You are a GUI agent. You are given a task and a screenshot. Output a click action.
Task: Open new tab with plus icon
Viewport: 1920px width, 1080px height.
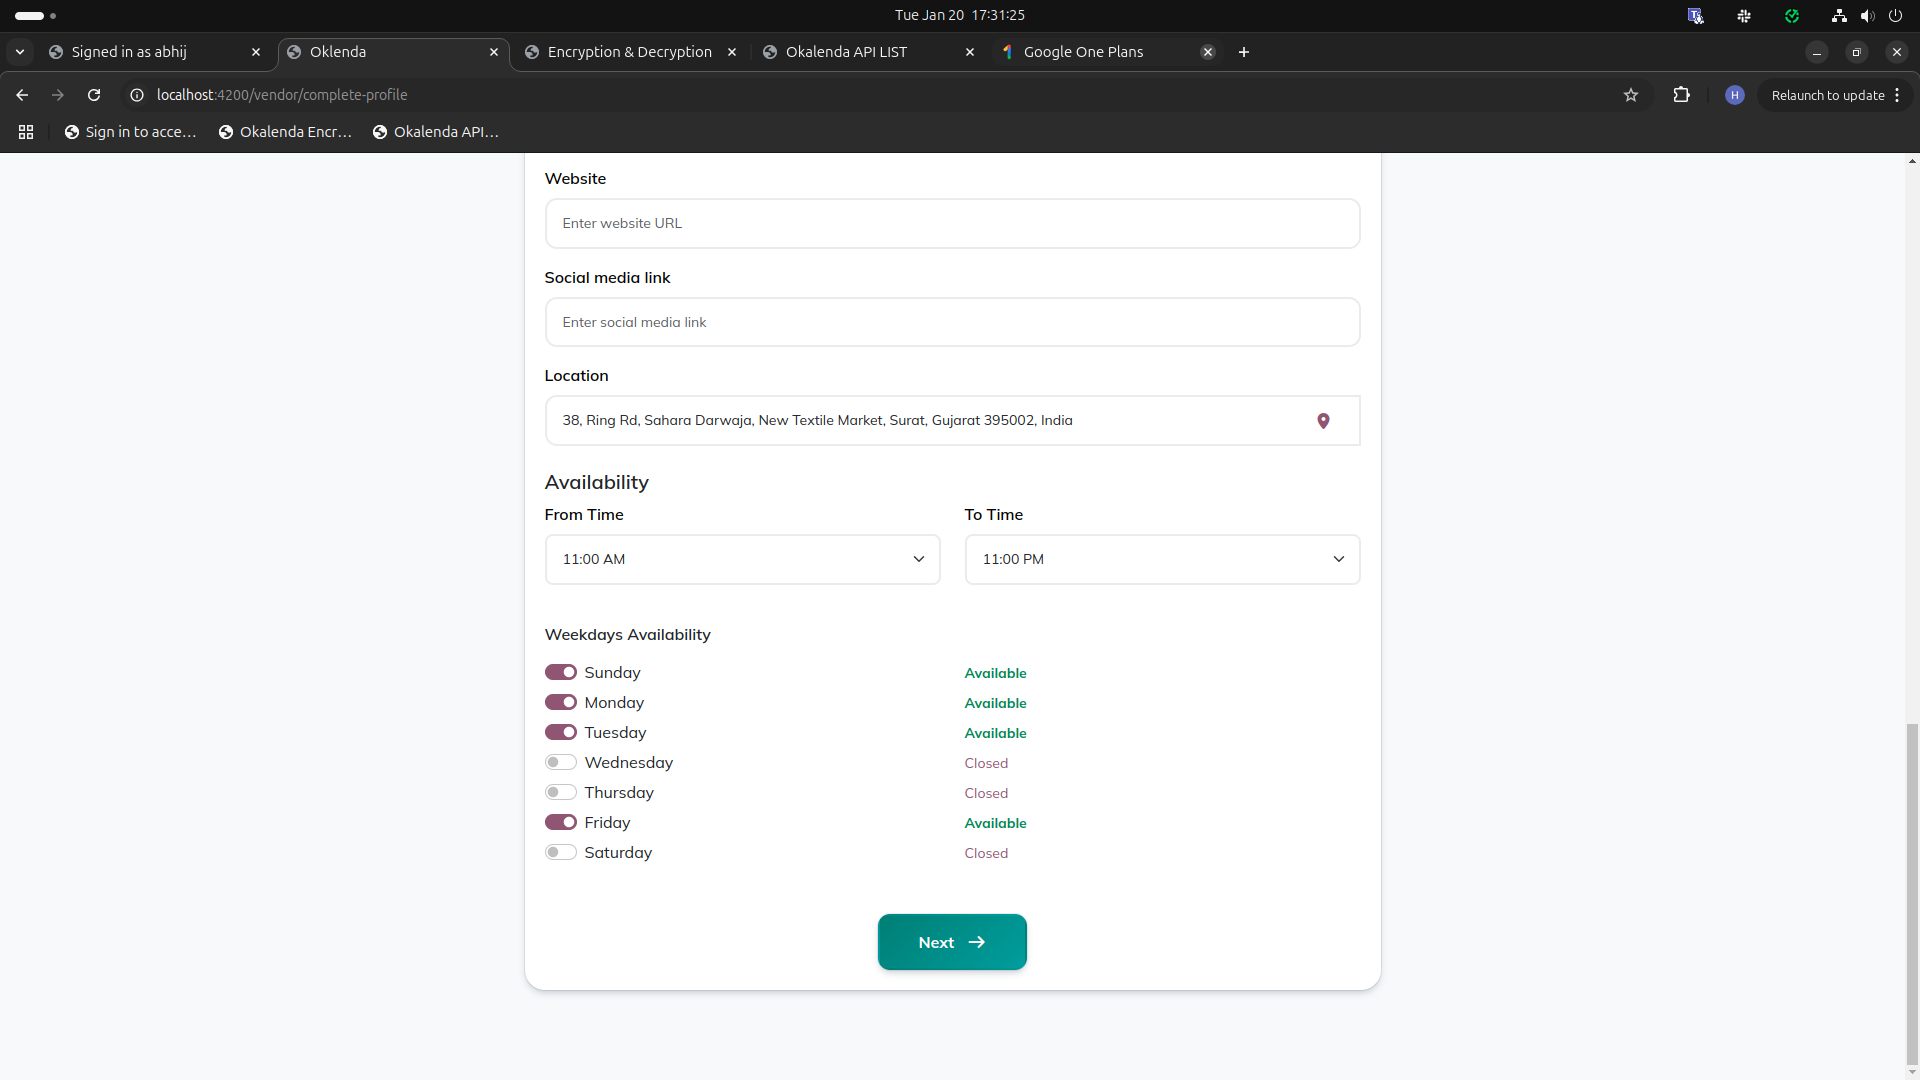(x=1244, y=52)
